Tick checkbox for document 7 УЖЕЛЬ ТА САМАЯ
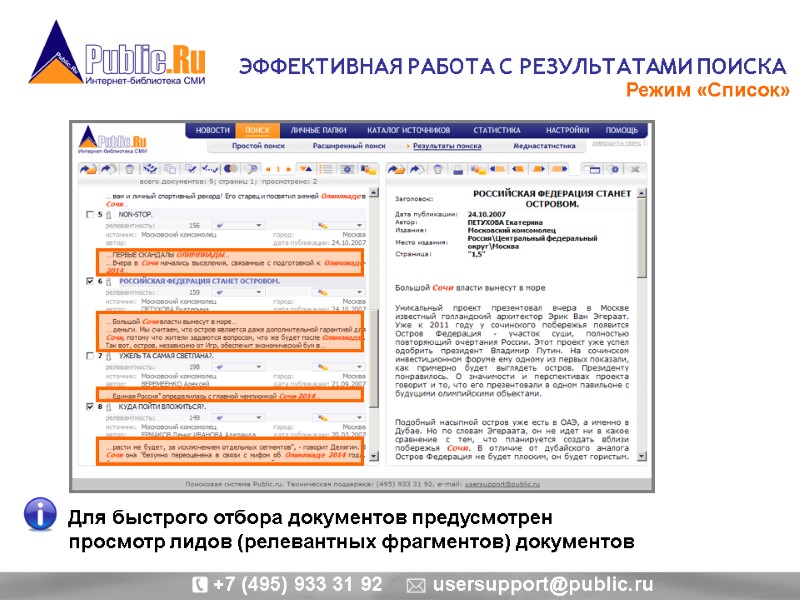This screenshot has height=600, width=800. (90, 356)
